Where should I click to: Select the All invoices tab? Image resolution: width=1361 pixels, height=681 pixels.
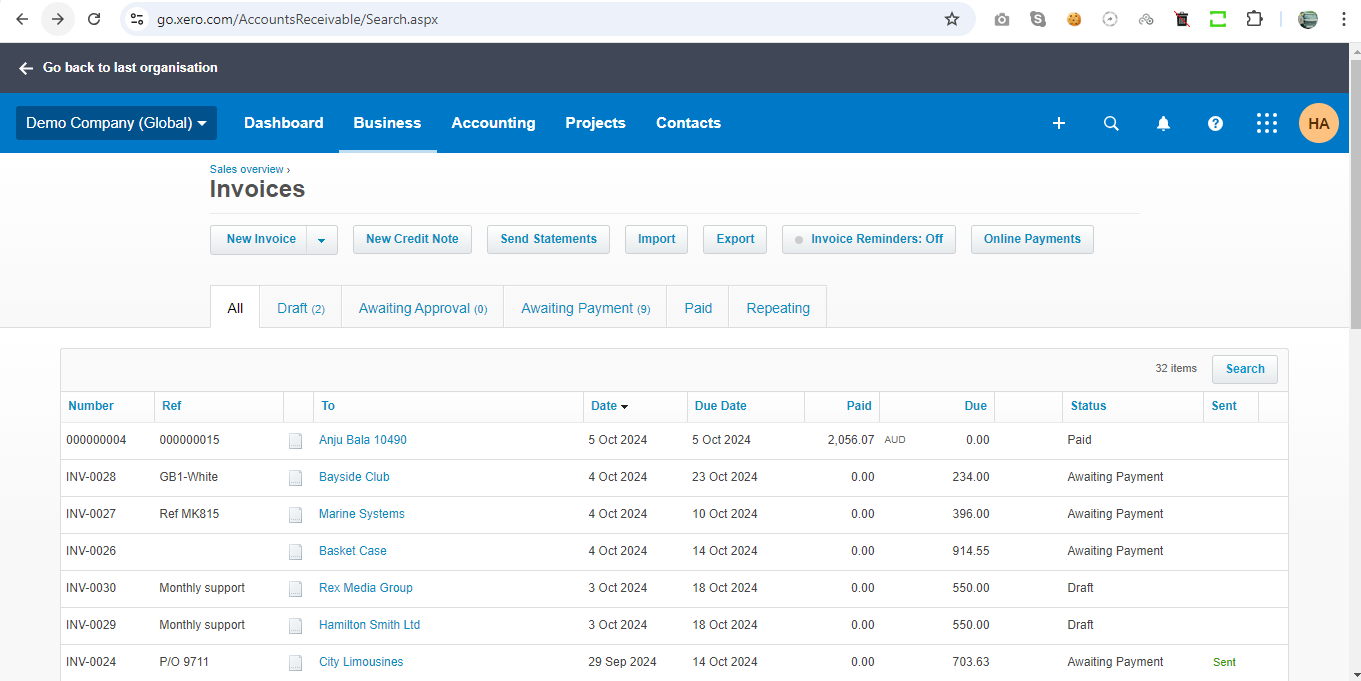point(235,308)
